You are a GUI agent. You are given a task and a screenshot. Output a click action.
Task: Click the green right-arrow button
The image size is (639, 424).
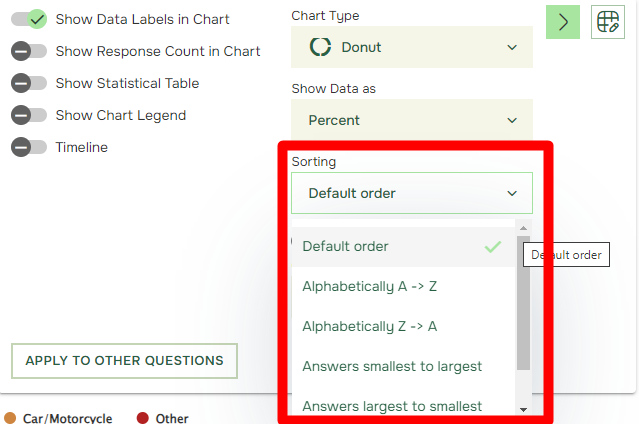pyautogui.click(x=563, y=22)
